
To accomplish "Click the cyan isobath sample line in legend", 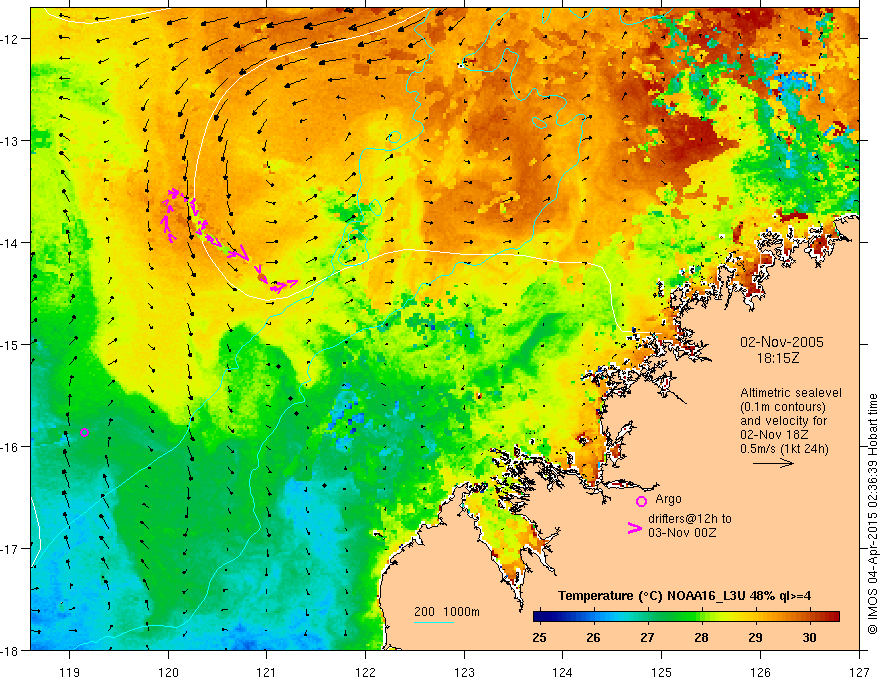I will tap(434, 622).
